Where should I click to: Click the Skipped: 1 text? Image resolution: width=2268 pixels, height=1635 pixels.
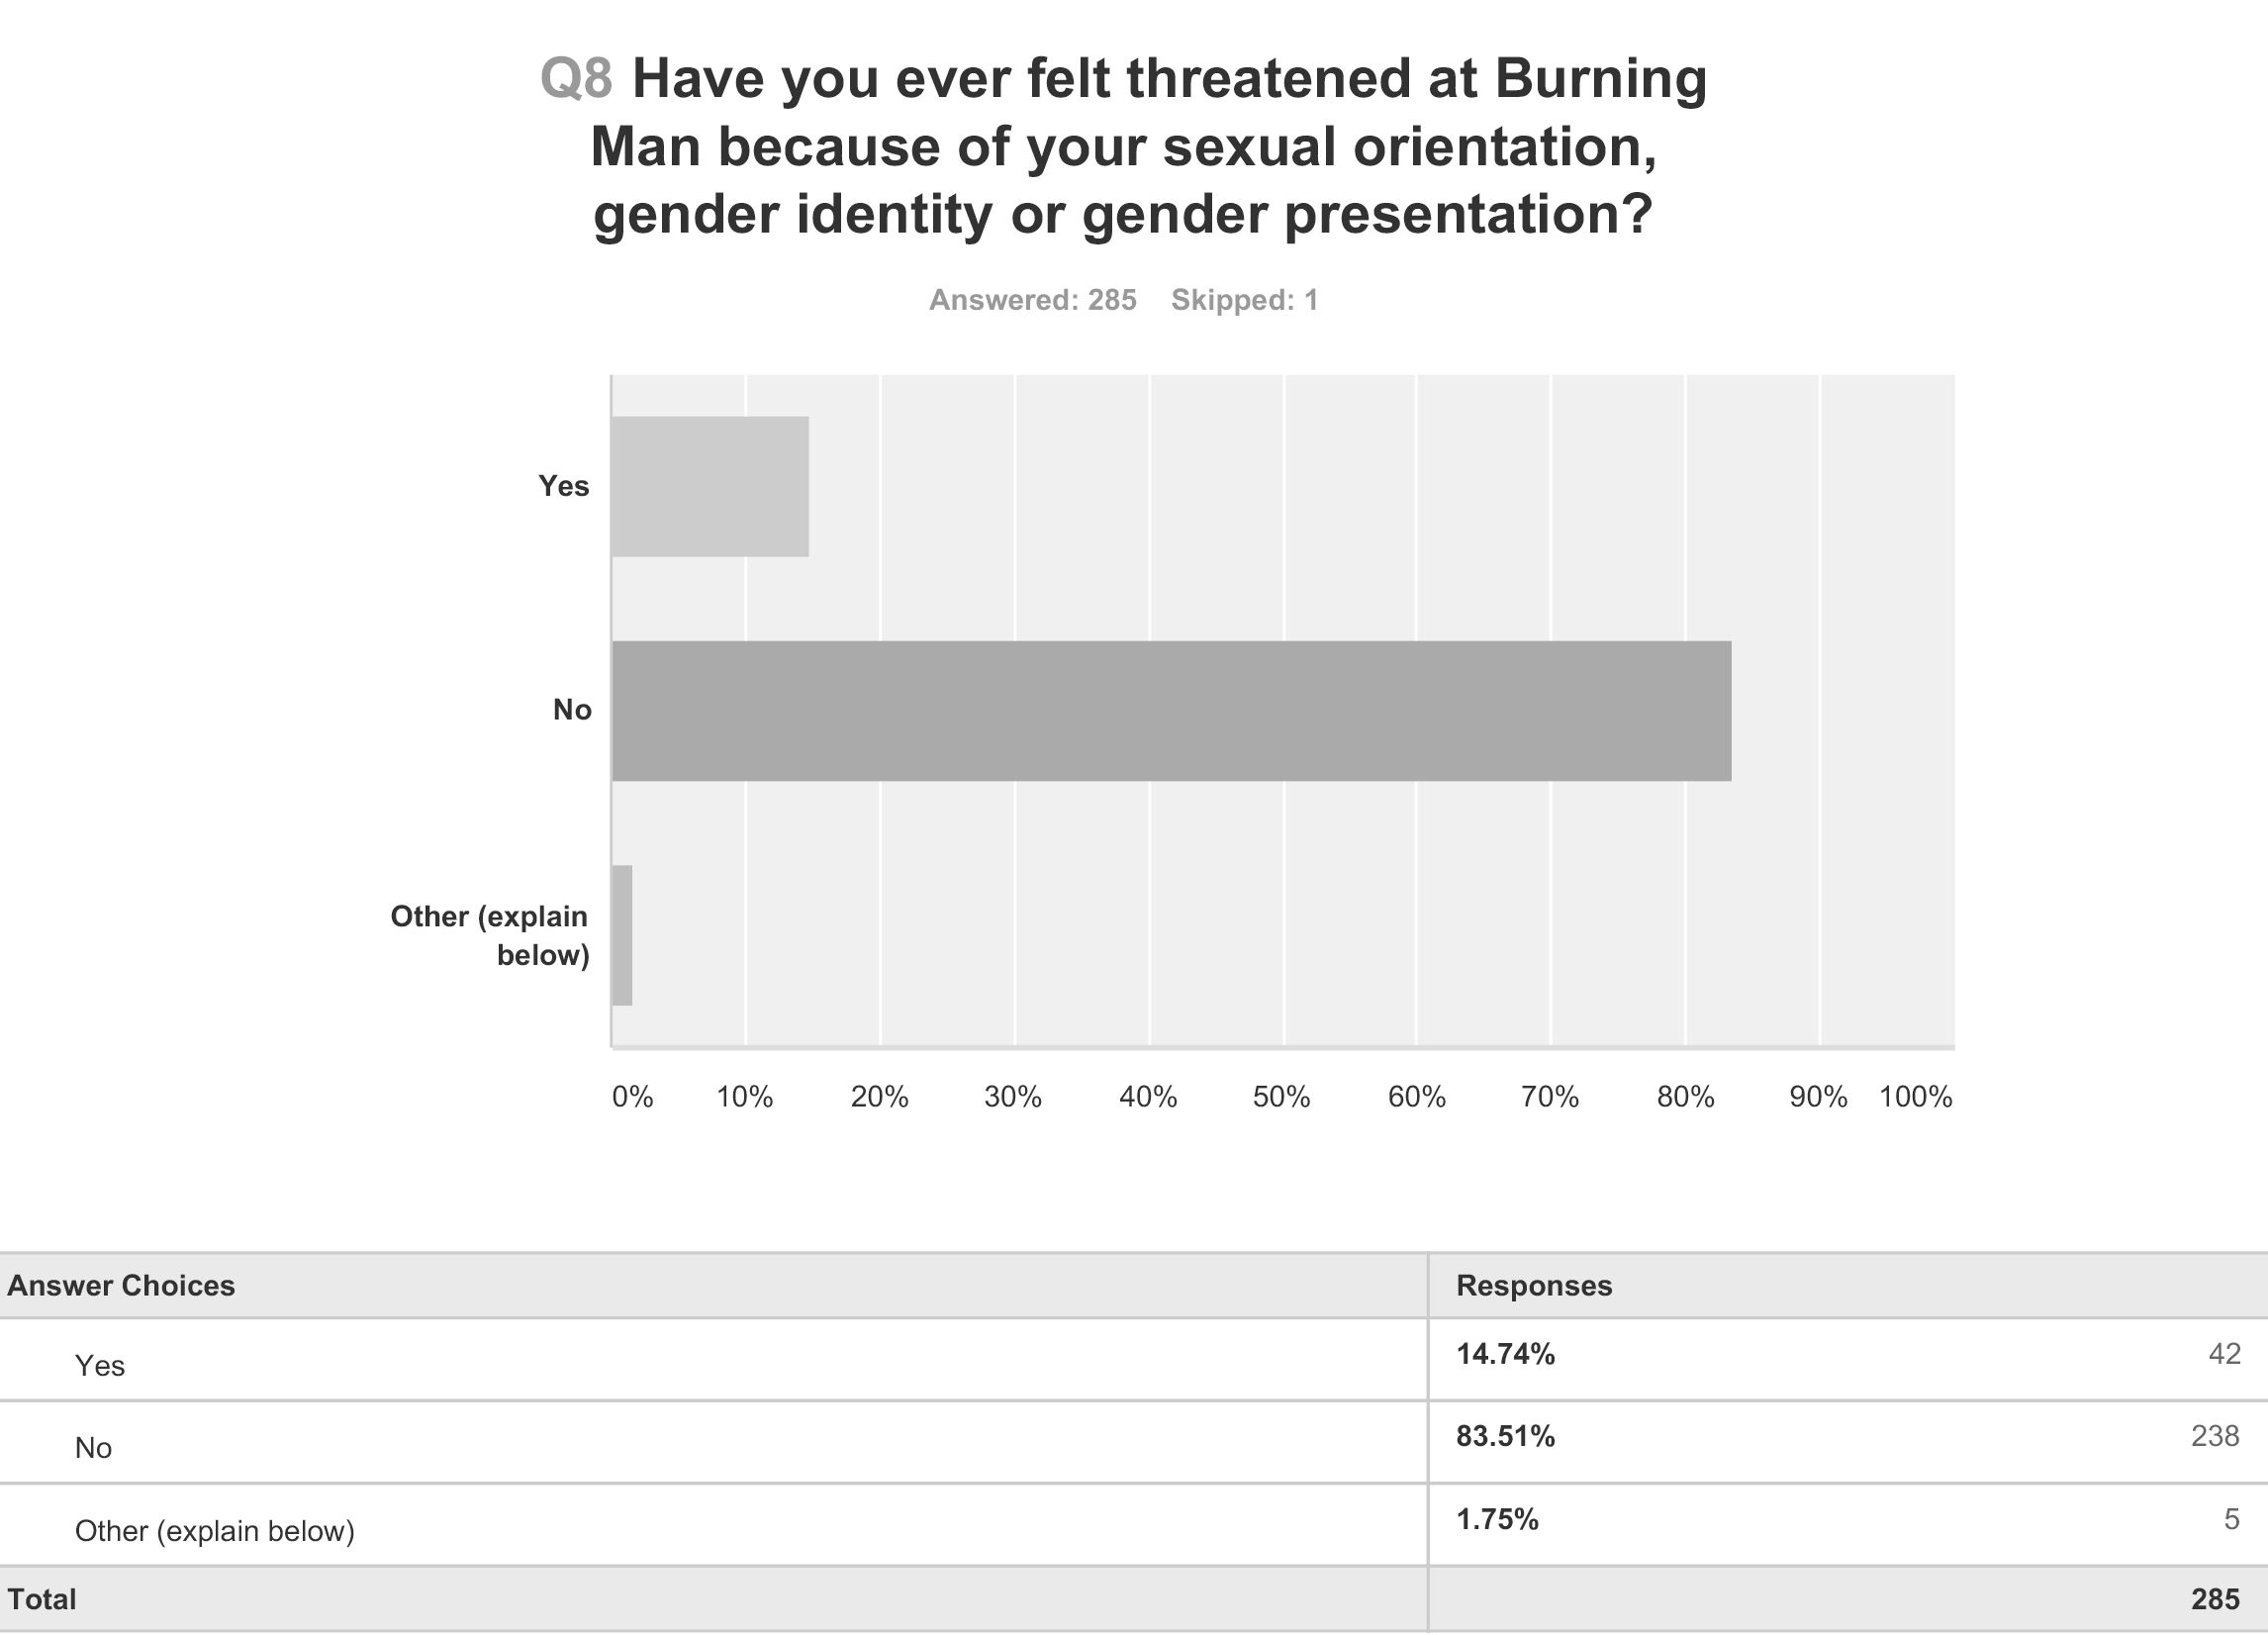click(x=1244, y=300)
